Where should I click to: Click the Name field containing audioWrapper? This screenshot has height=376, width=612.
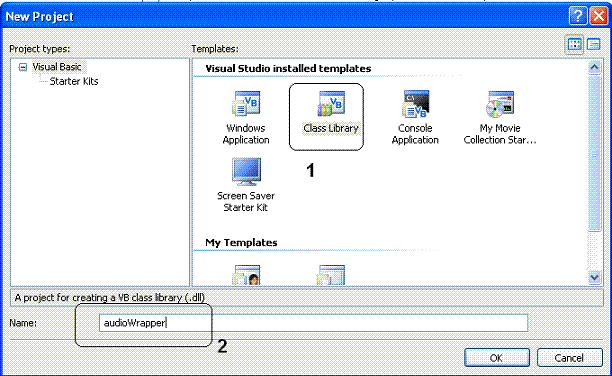313,323
